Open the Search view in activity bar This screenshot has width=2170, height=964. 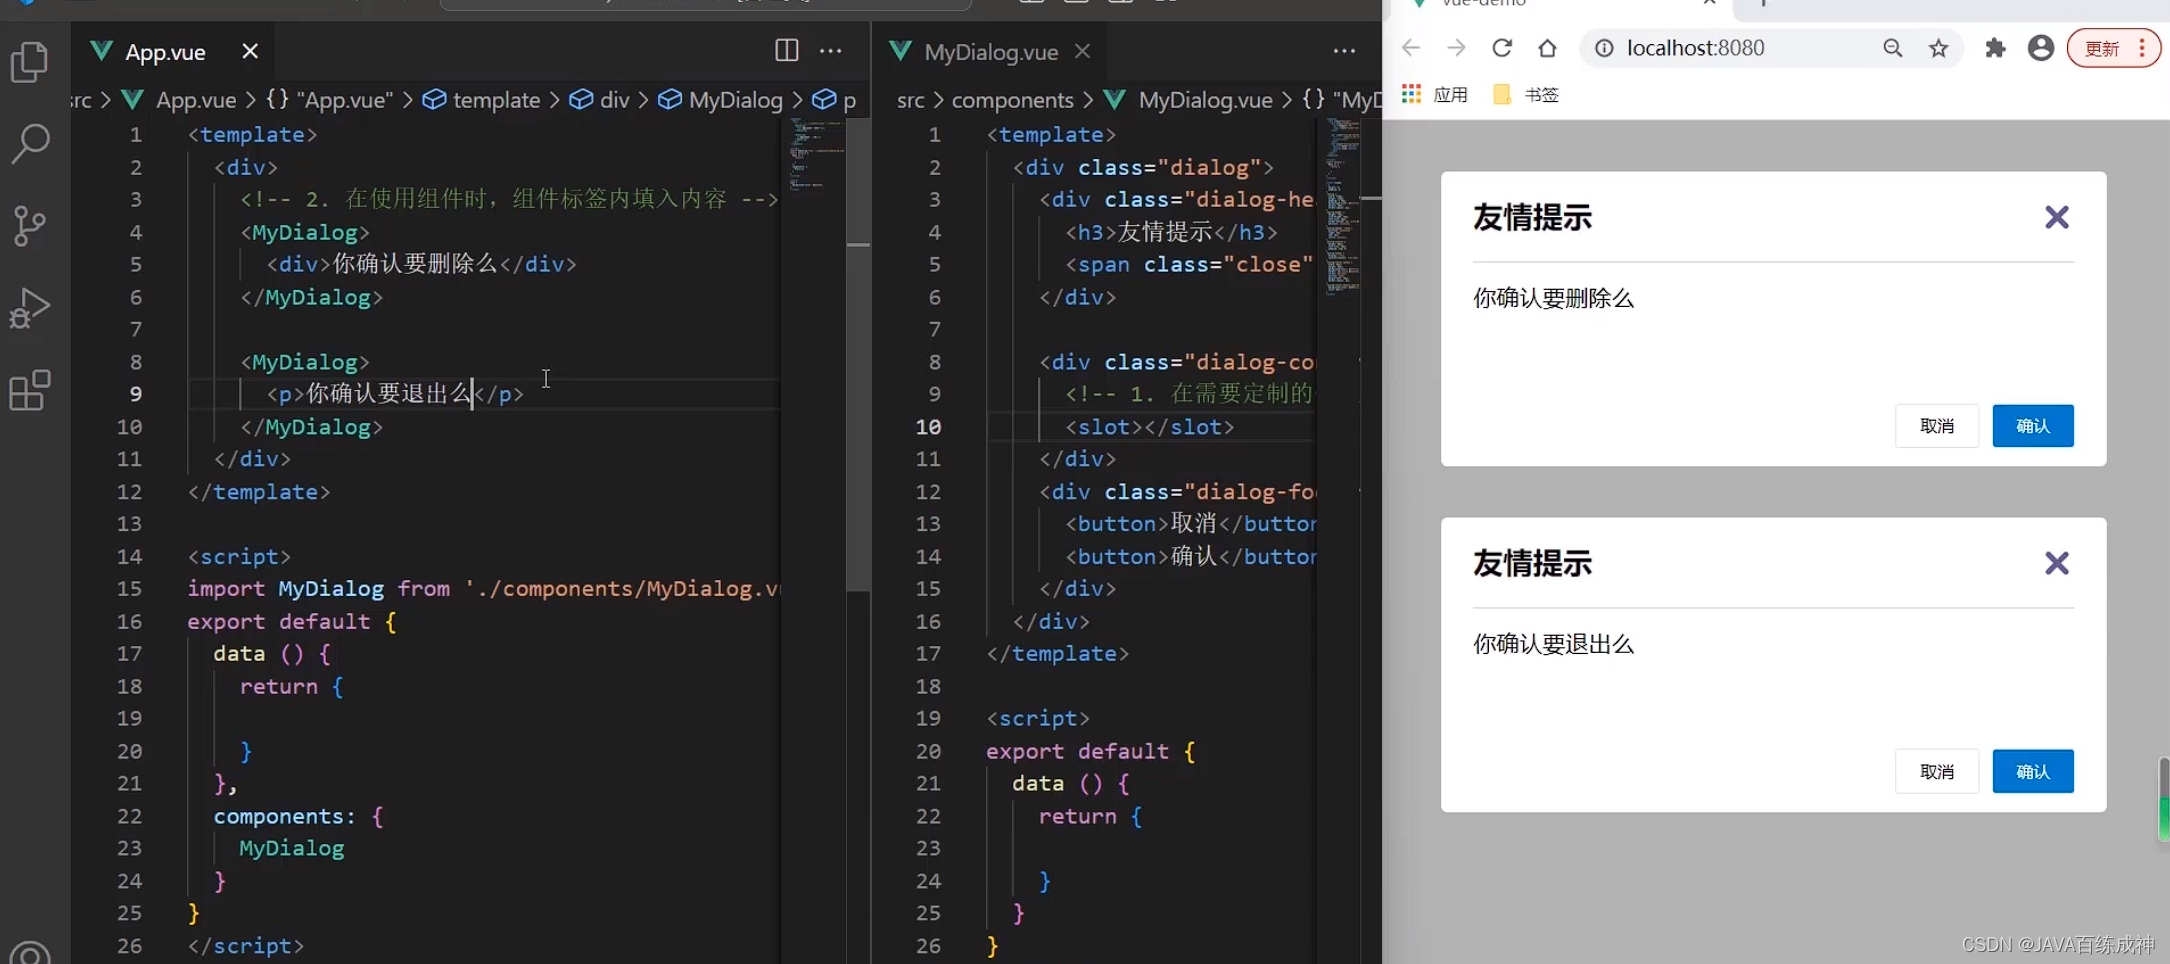pyautogui.click(x=30, y=144)
